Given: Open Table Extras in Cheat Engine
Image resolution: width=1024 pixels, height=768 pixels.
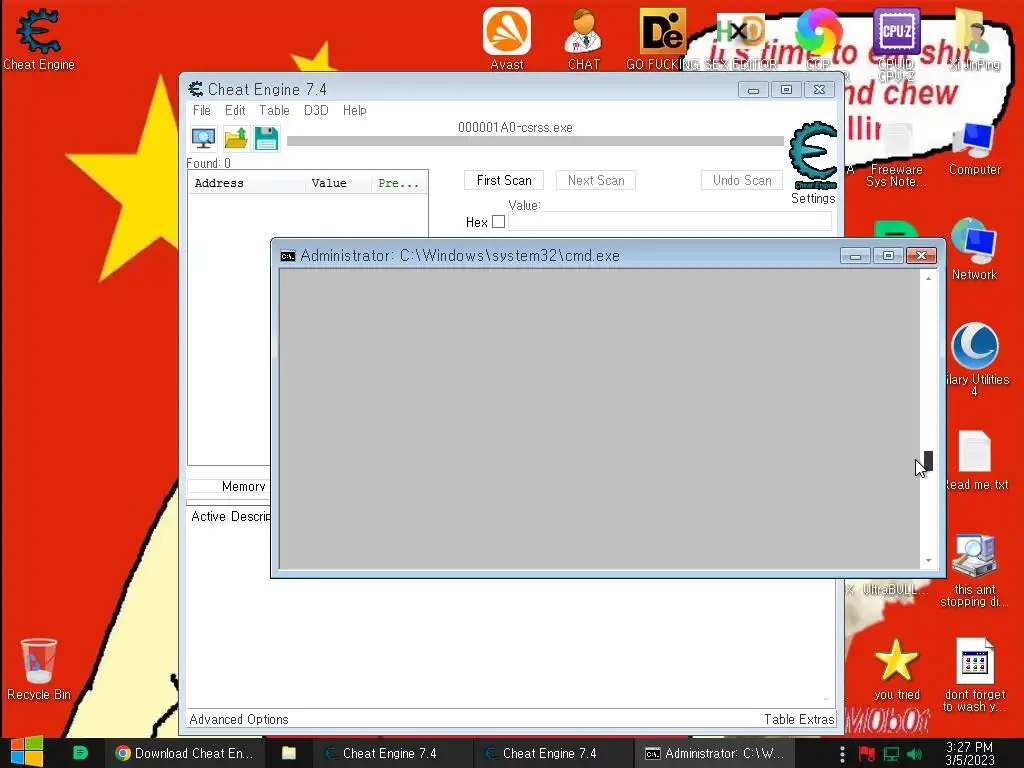Looking at the screenshot, I should pos(799,719).
